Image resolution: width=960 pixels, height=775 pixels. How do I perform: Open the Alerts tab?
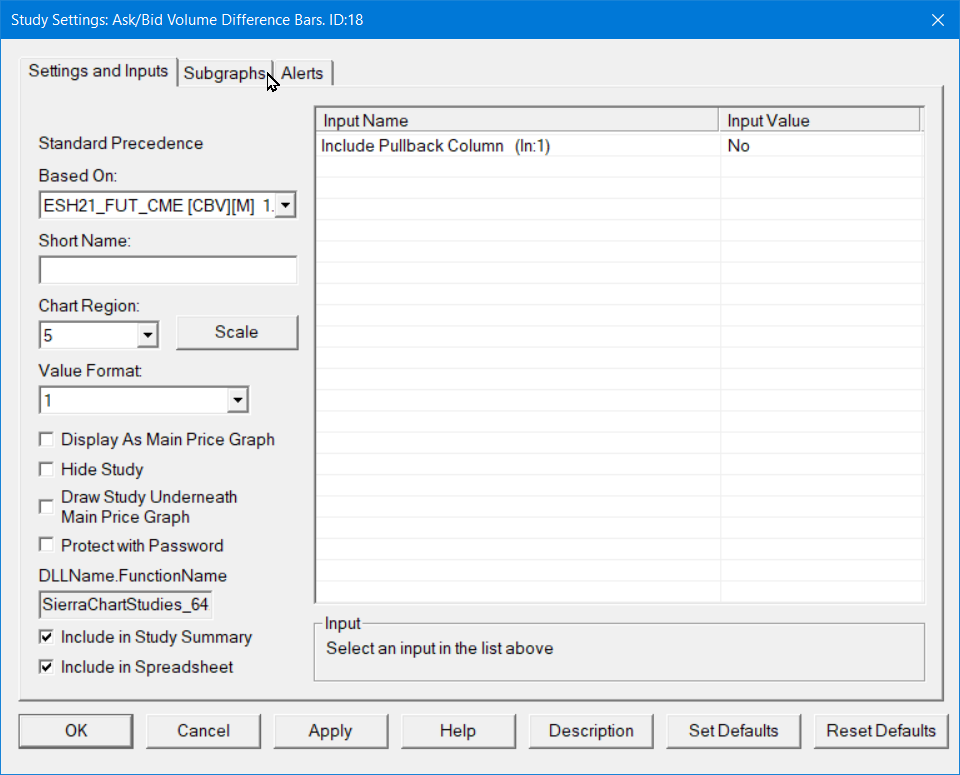coord(302,73)
